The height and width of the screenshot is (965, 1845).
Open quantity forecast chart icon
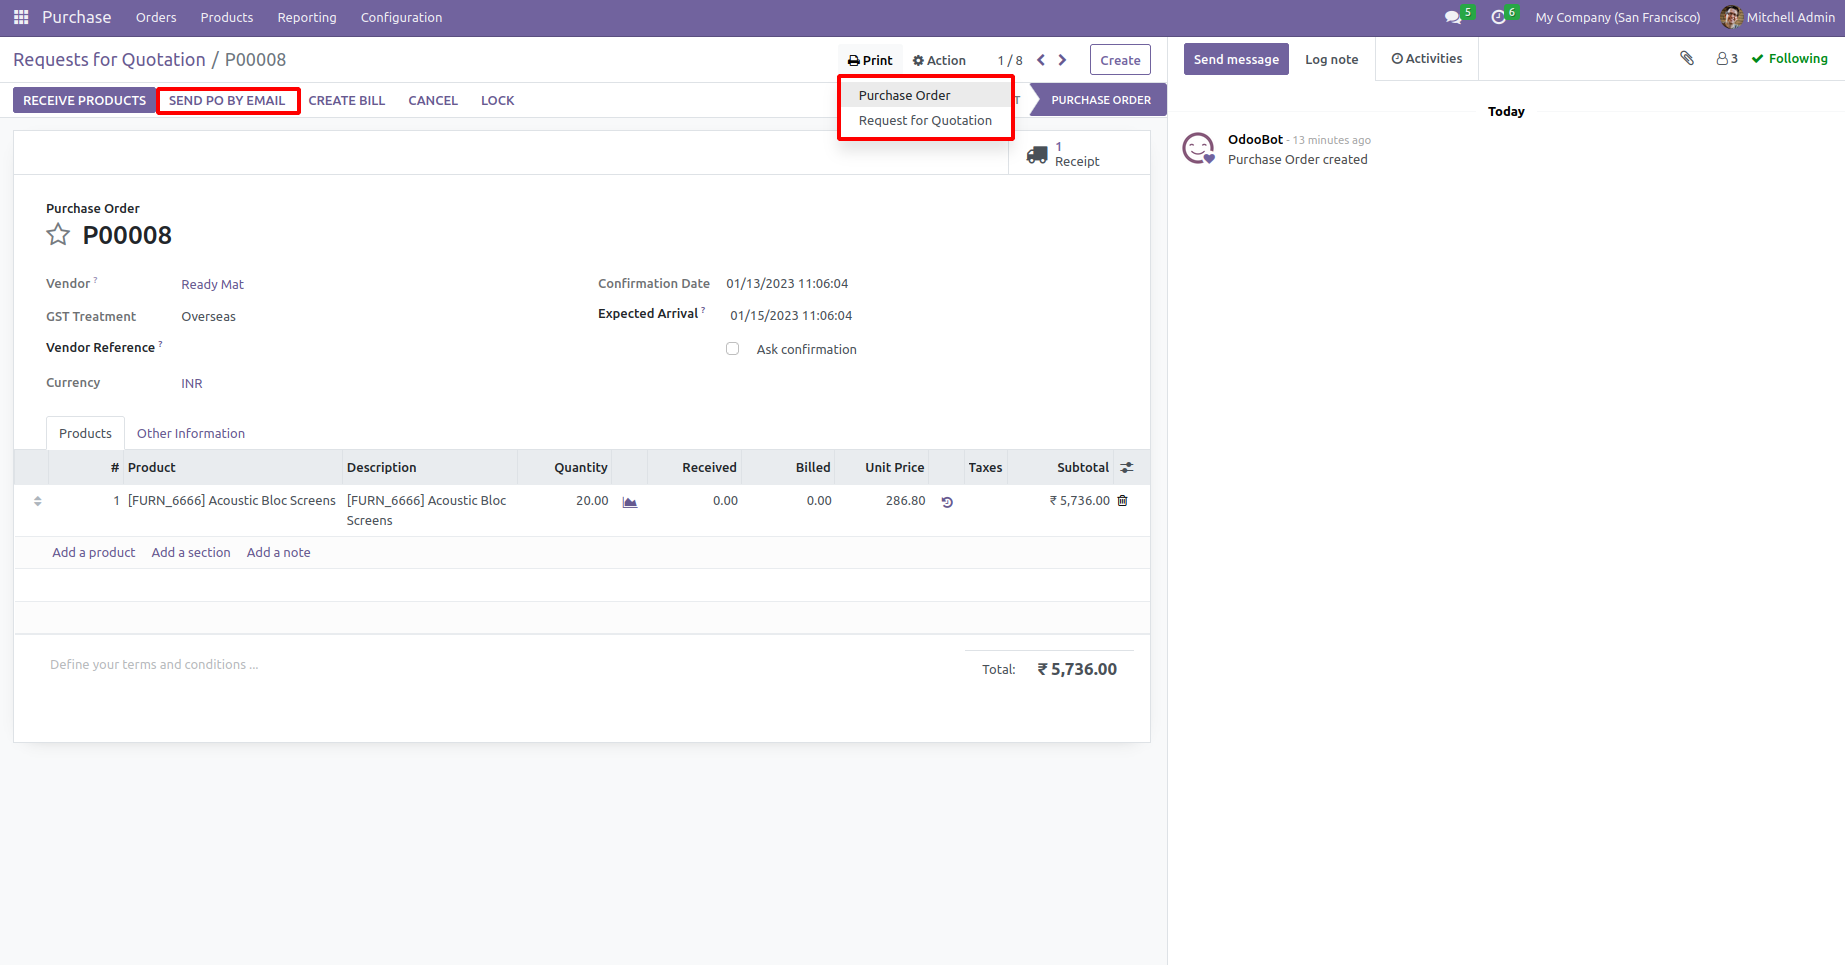(630, 501)
